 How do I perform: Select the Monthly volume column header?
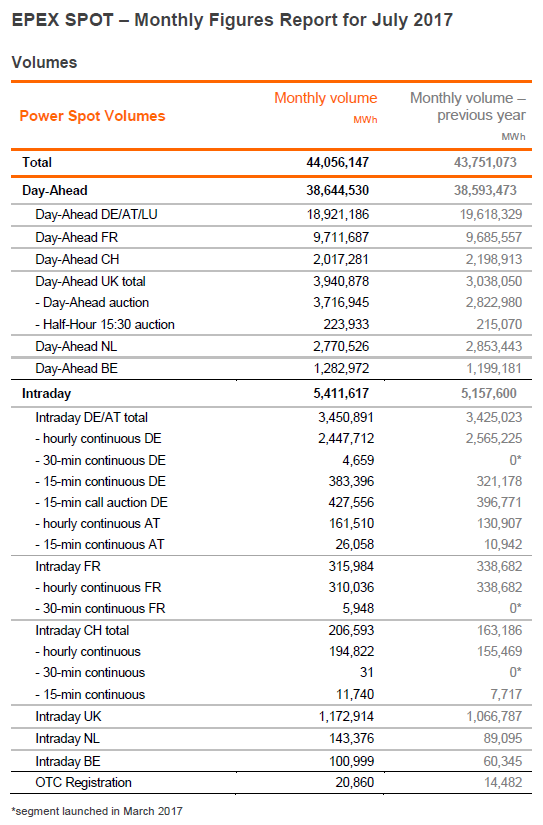(x=326, y=98)
